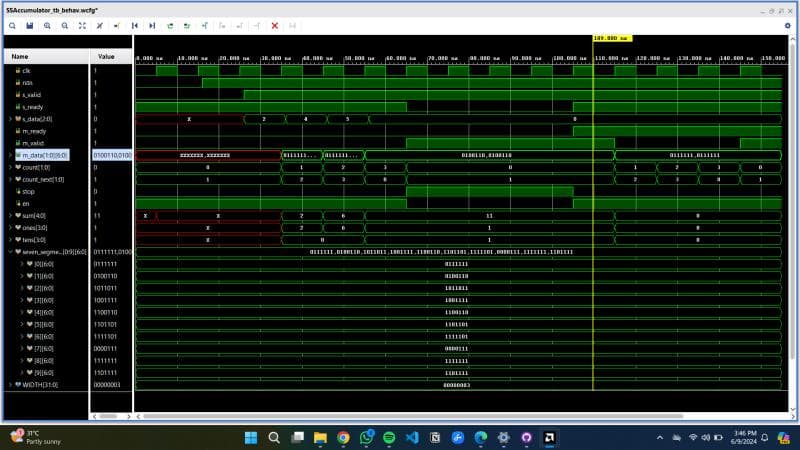Zoom in on the waveform
800x450 pixels.
[47, 26]
